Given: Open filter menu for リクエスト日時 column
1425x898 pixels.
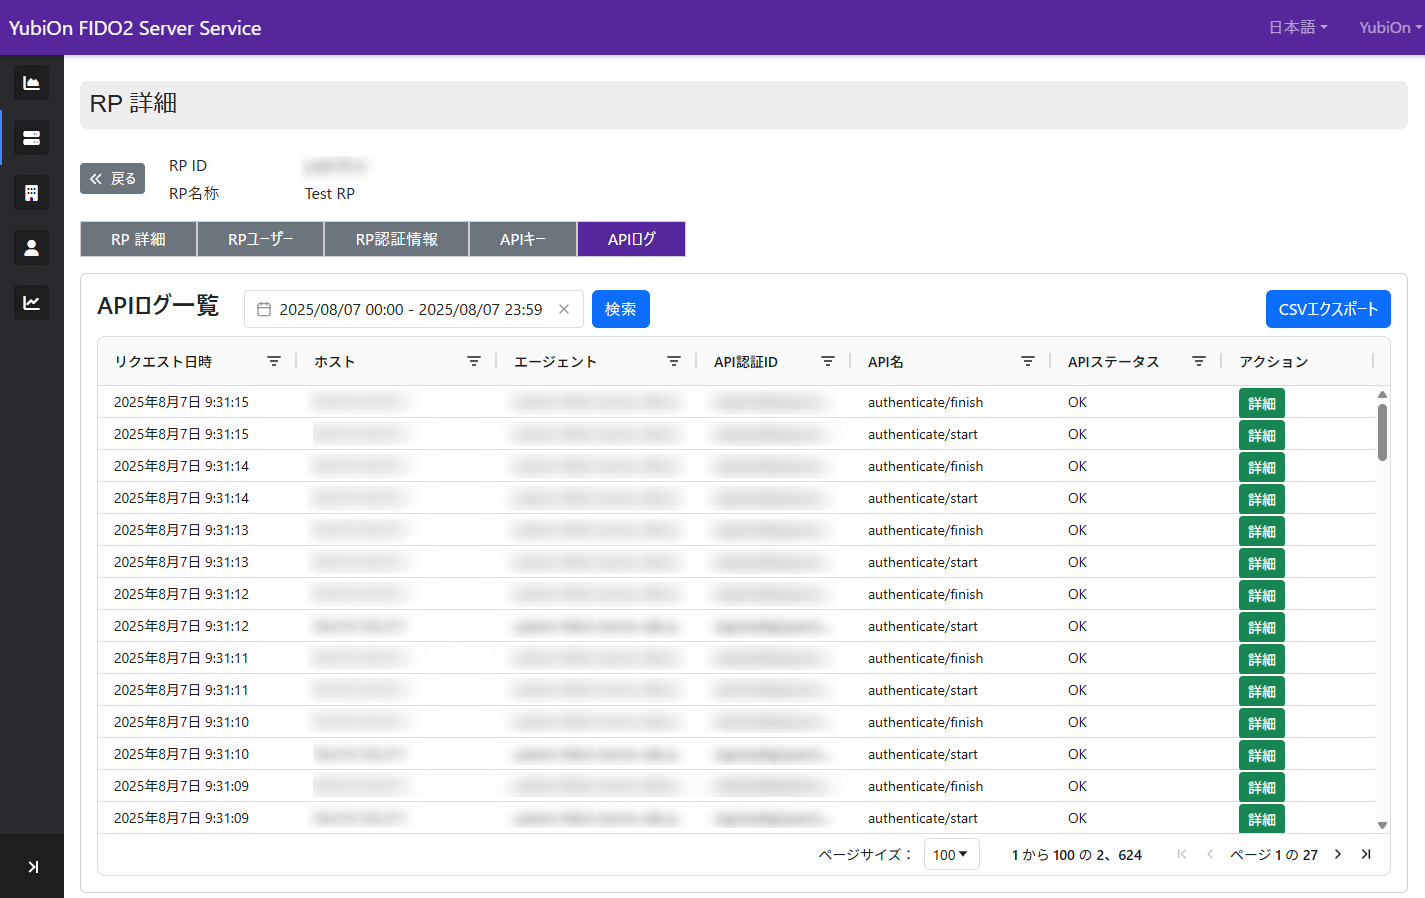Looking at the screenshot, I should coord(274,361).
